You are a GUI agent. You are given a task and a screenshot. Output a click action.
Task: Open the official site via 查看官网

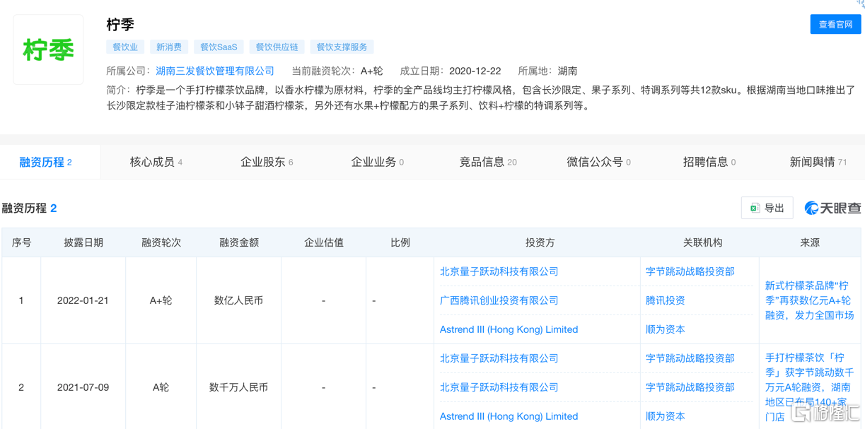click(835, 24)
